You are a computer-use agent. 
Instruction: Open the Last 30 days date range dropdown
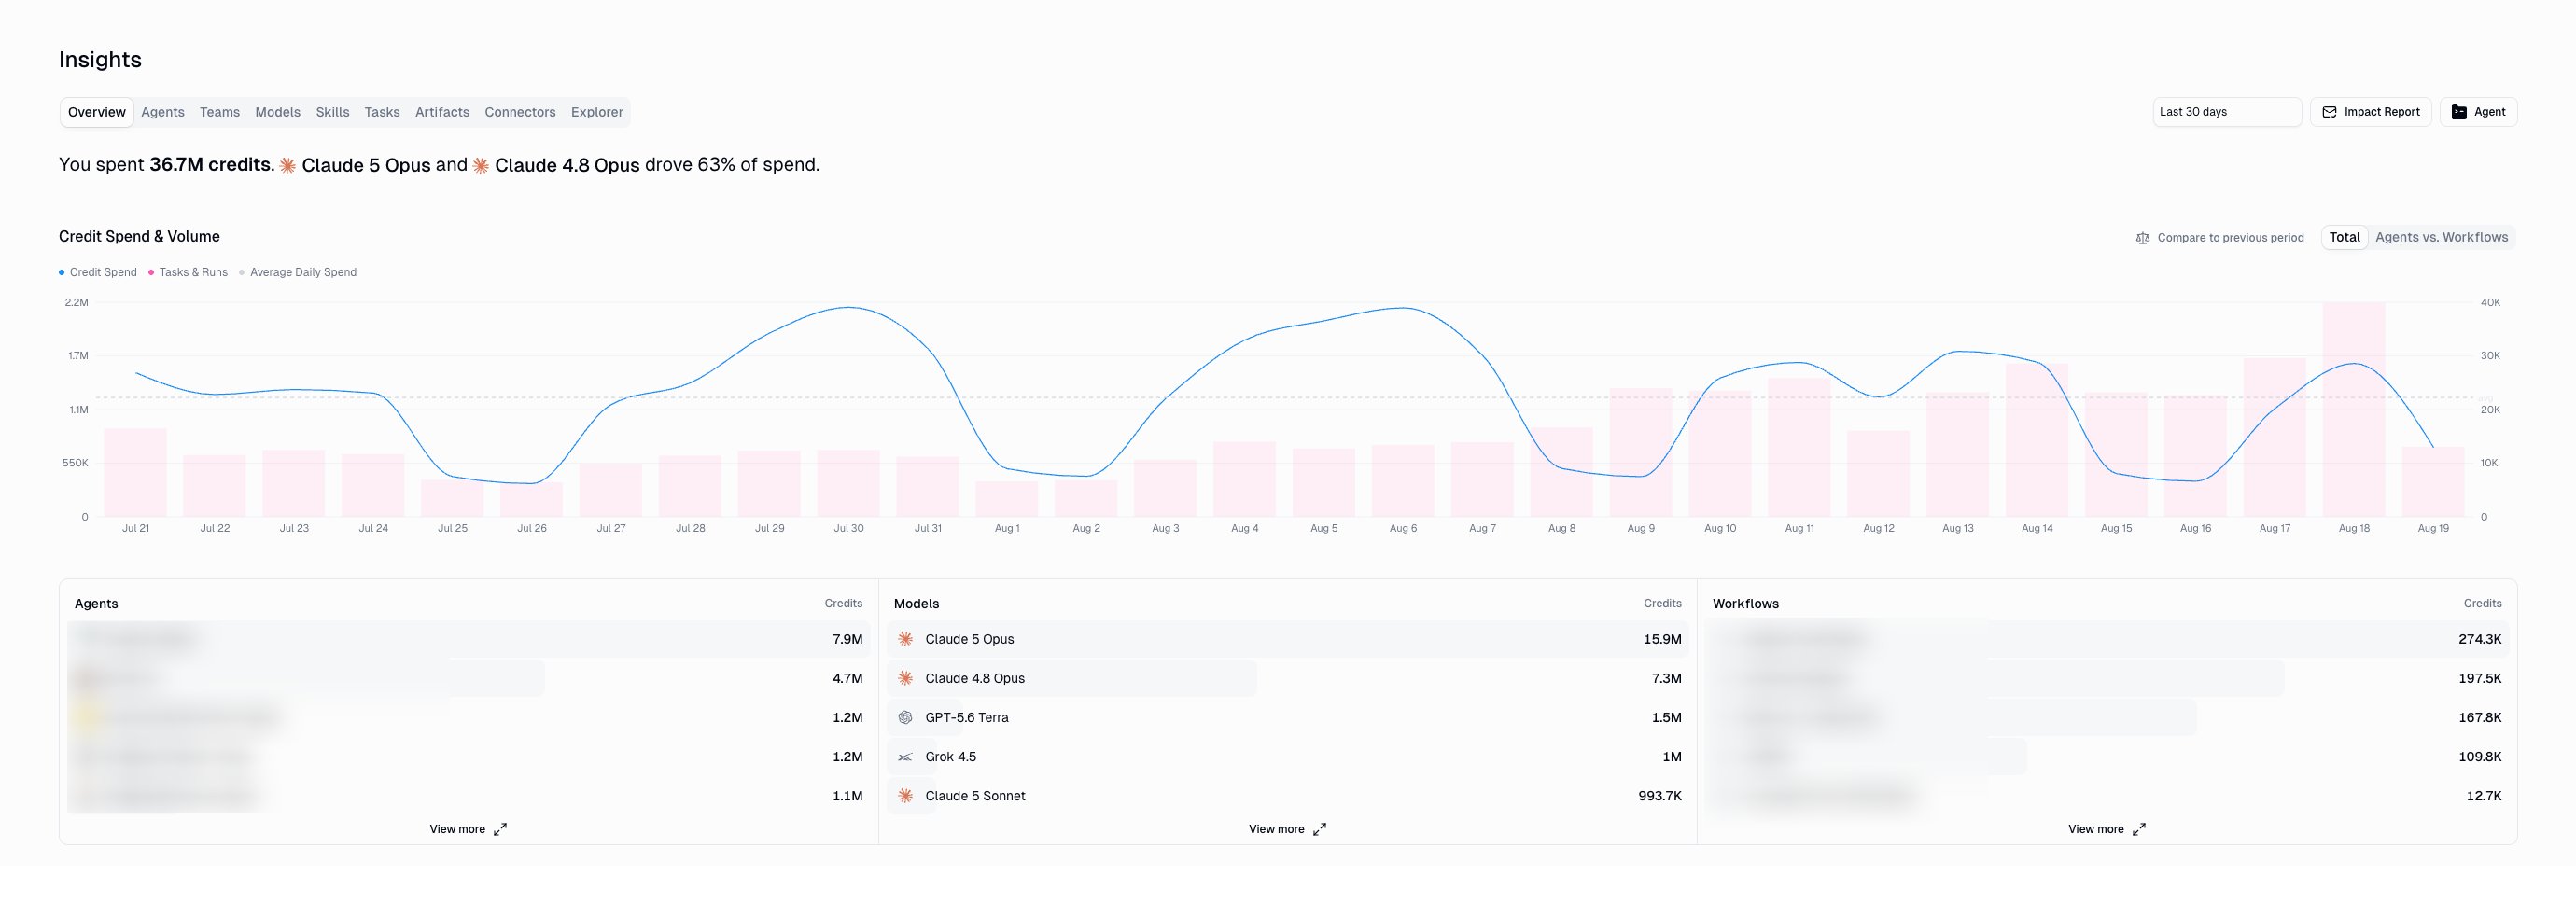pyautogui.click(x=2227, y=112)
